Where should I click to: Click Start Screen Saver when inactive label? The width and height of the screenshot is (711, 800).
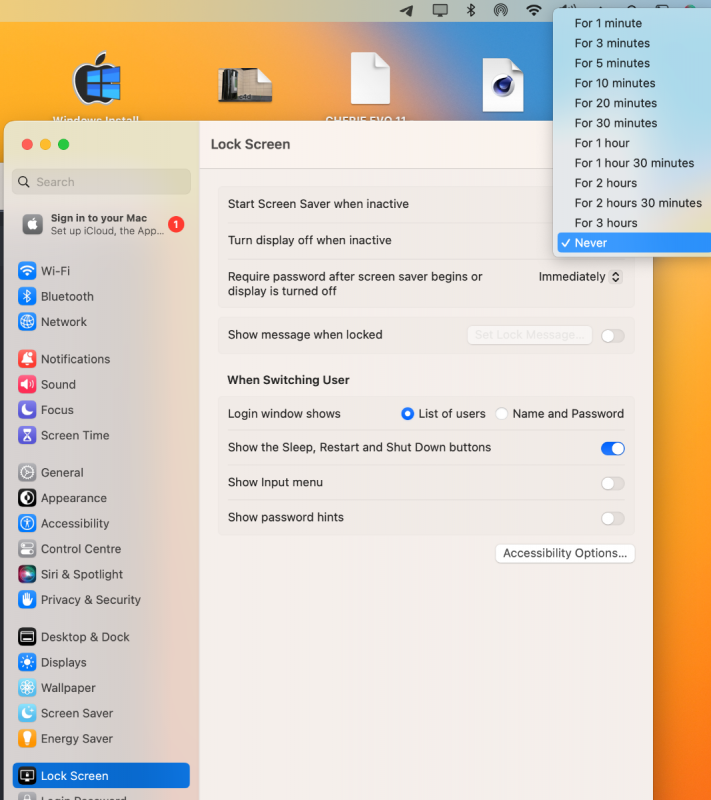pos(318,204)
